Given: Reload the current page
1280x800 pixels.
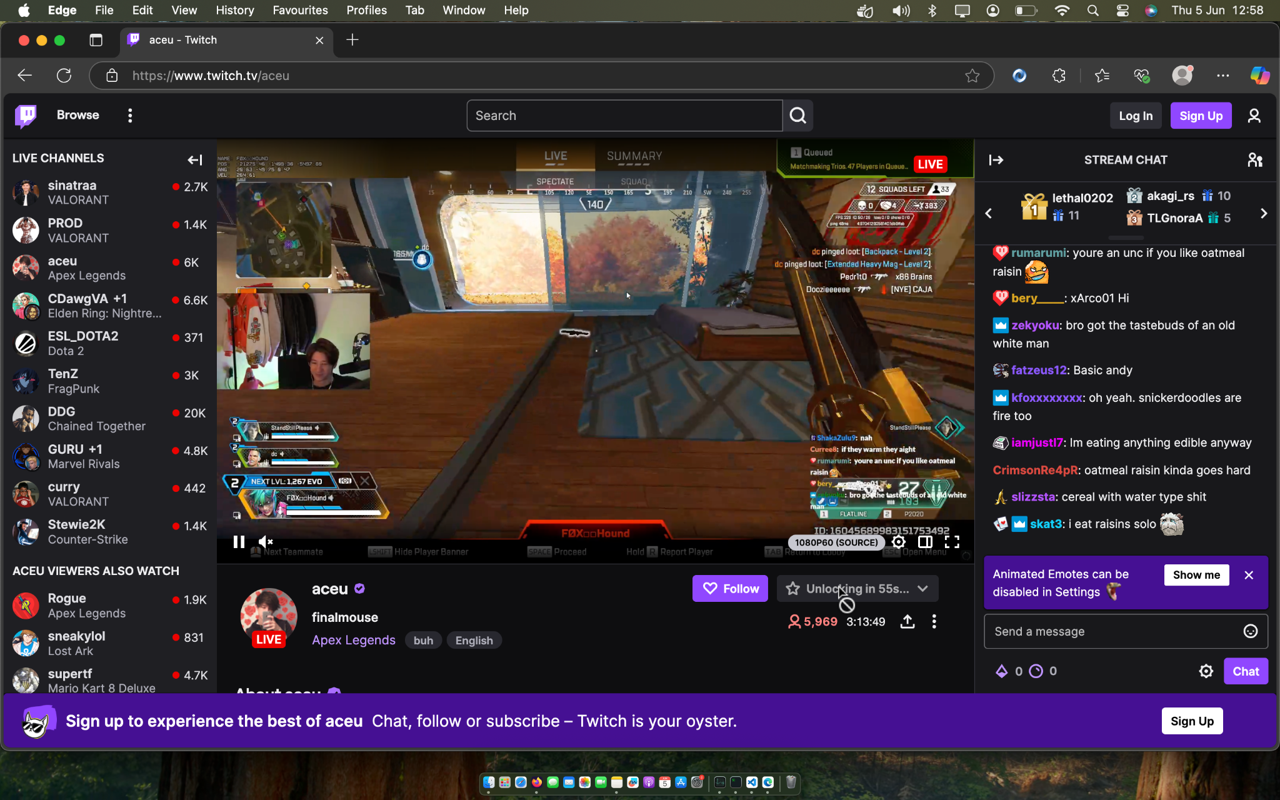Looking at the screenshot, I should [x=64, y=76].
